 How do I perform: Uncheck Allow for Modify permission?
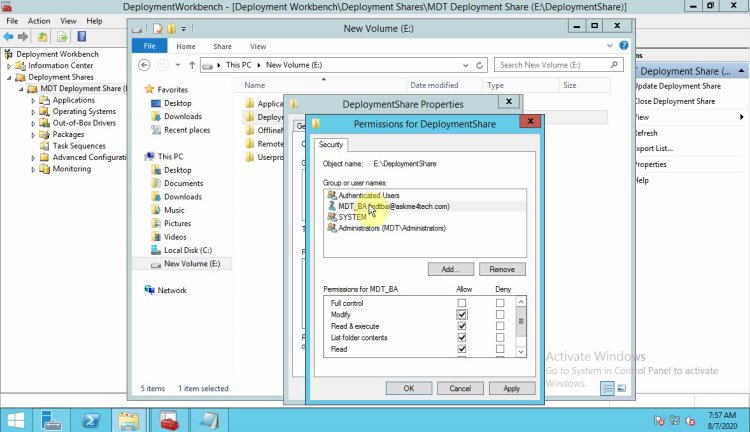click(x=462, y=314)
